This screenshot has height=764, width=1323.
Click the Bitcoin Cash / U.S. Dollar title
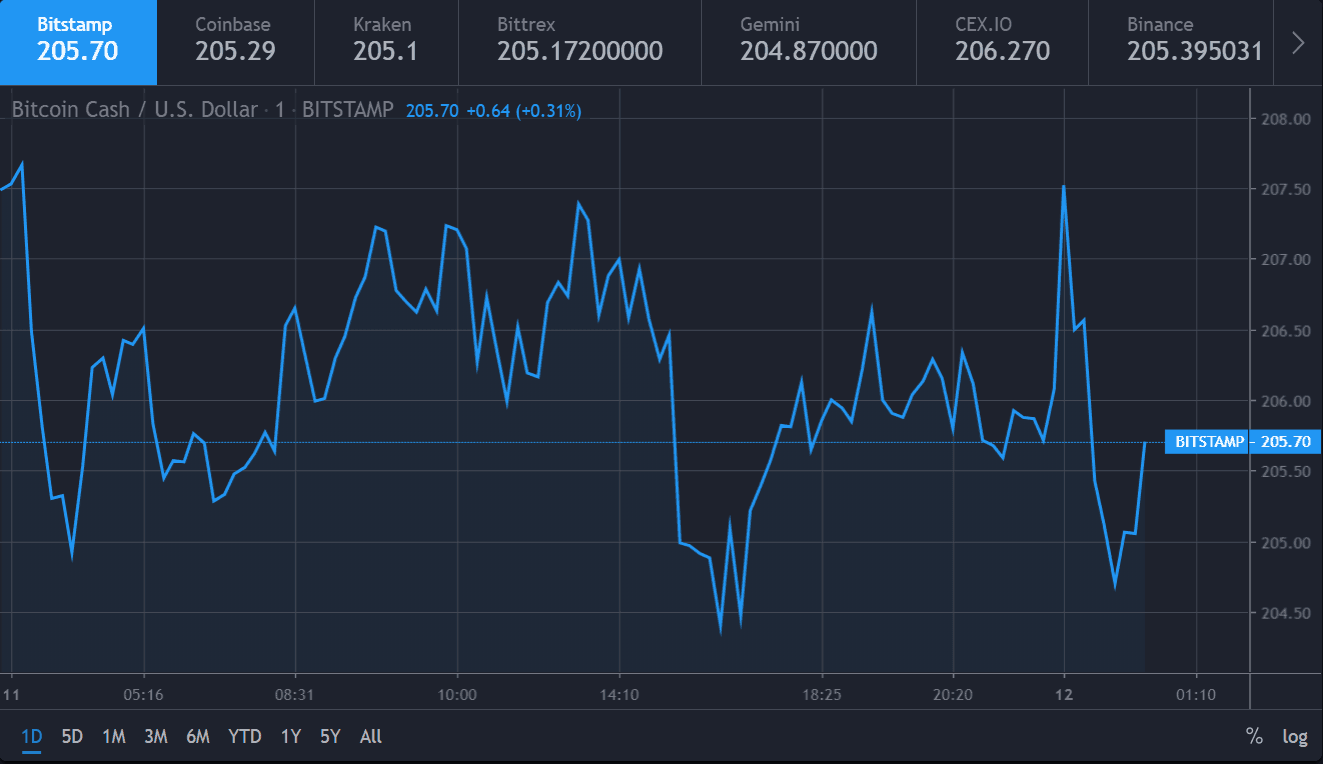[x=134, y=110]
